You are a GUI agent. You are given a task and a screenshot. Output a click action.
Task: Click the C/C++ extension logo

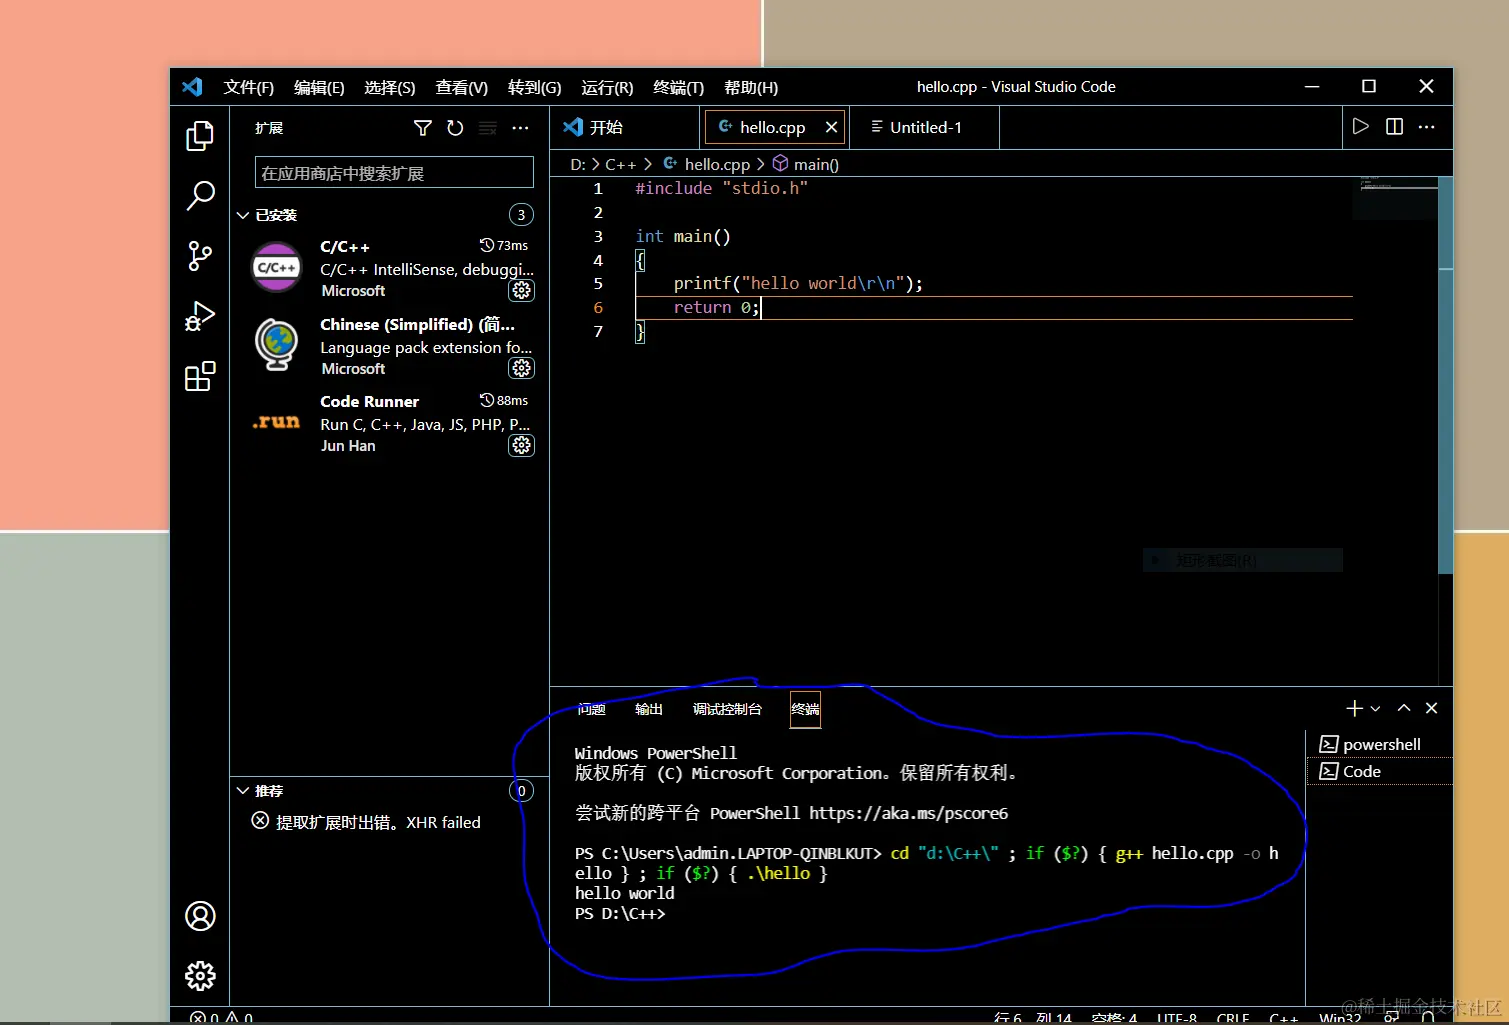coord(277,267)
